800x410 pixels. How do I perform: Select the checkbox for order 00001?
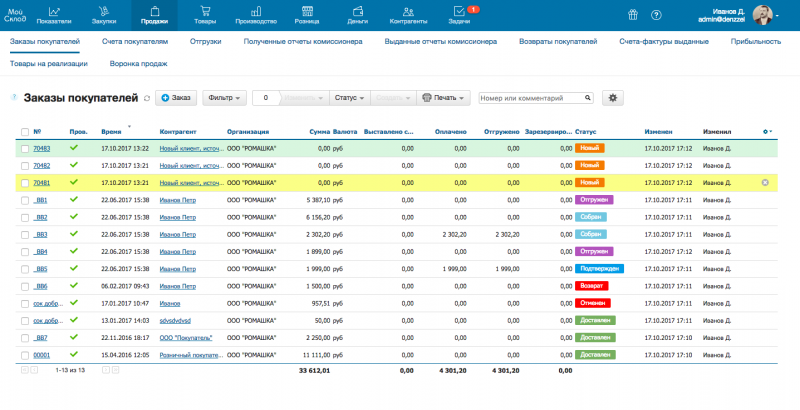point(24,355)
